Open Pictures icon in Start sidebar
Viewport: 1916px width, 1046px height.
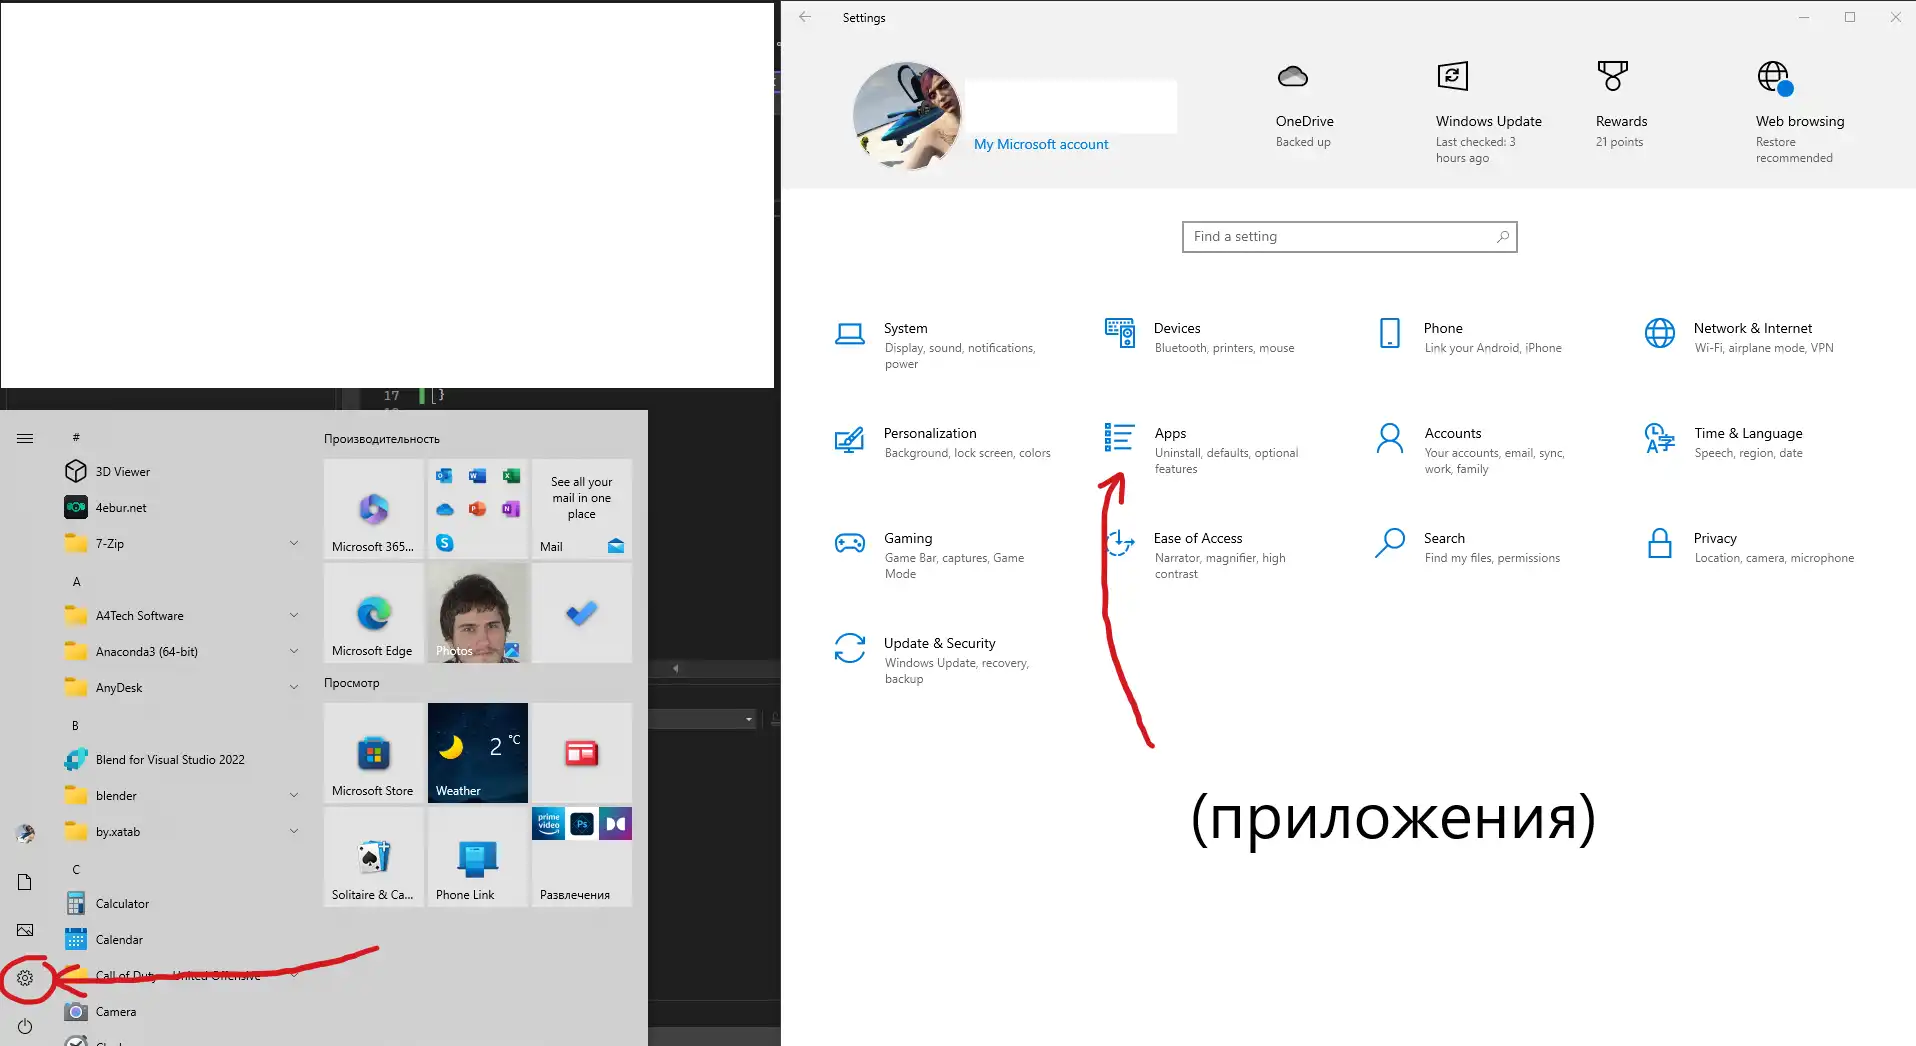click(25, 930)
